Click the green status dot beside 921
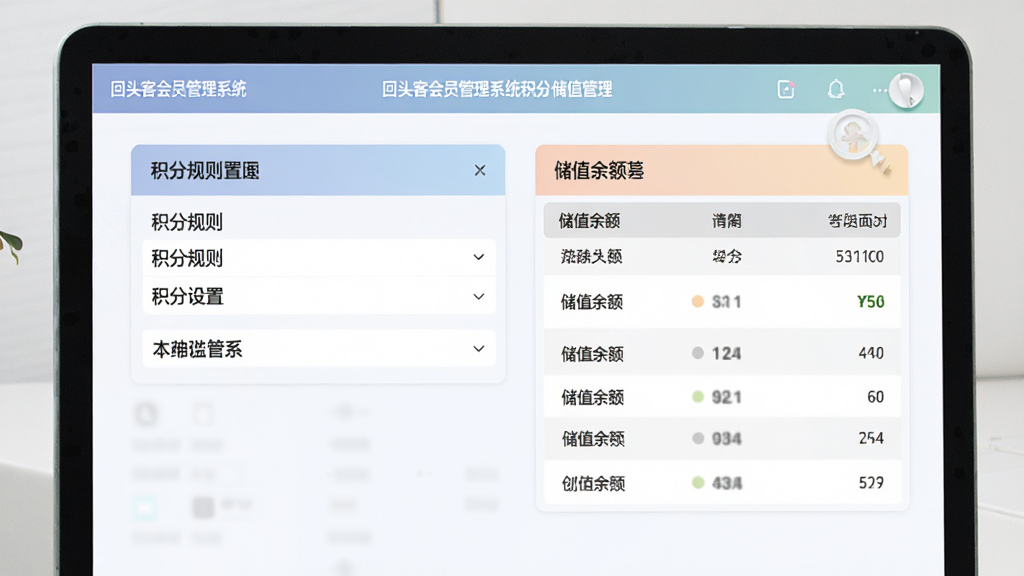This screenshot has width=1024, height=576. [697, 396]
